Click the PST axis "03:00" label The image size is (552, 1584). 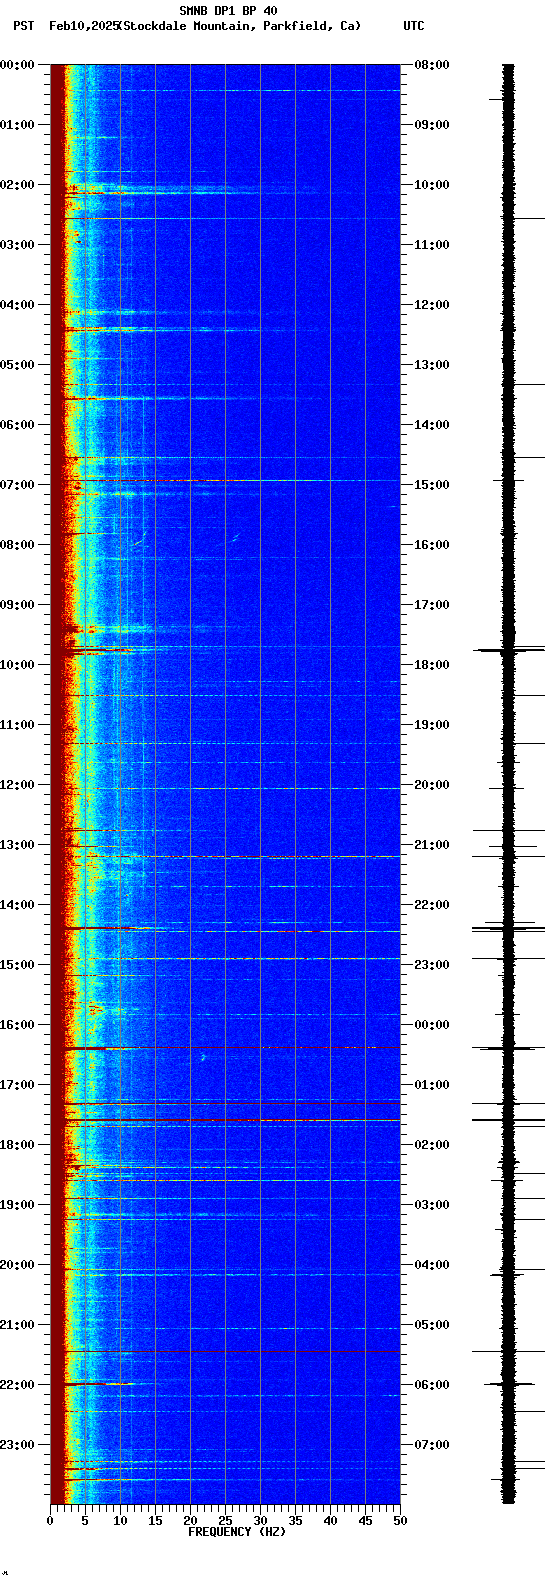click(17, 245)
